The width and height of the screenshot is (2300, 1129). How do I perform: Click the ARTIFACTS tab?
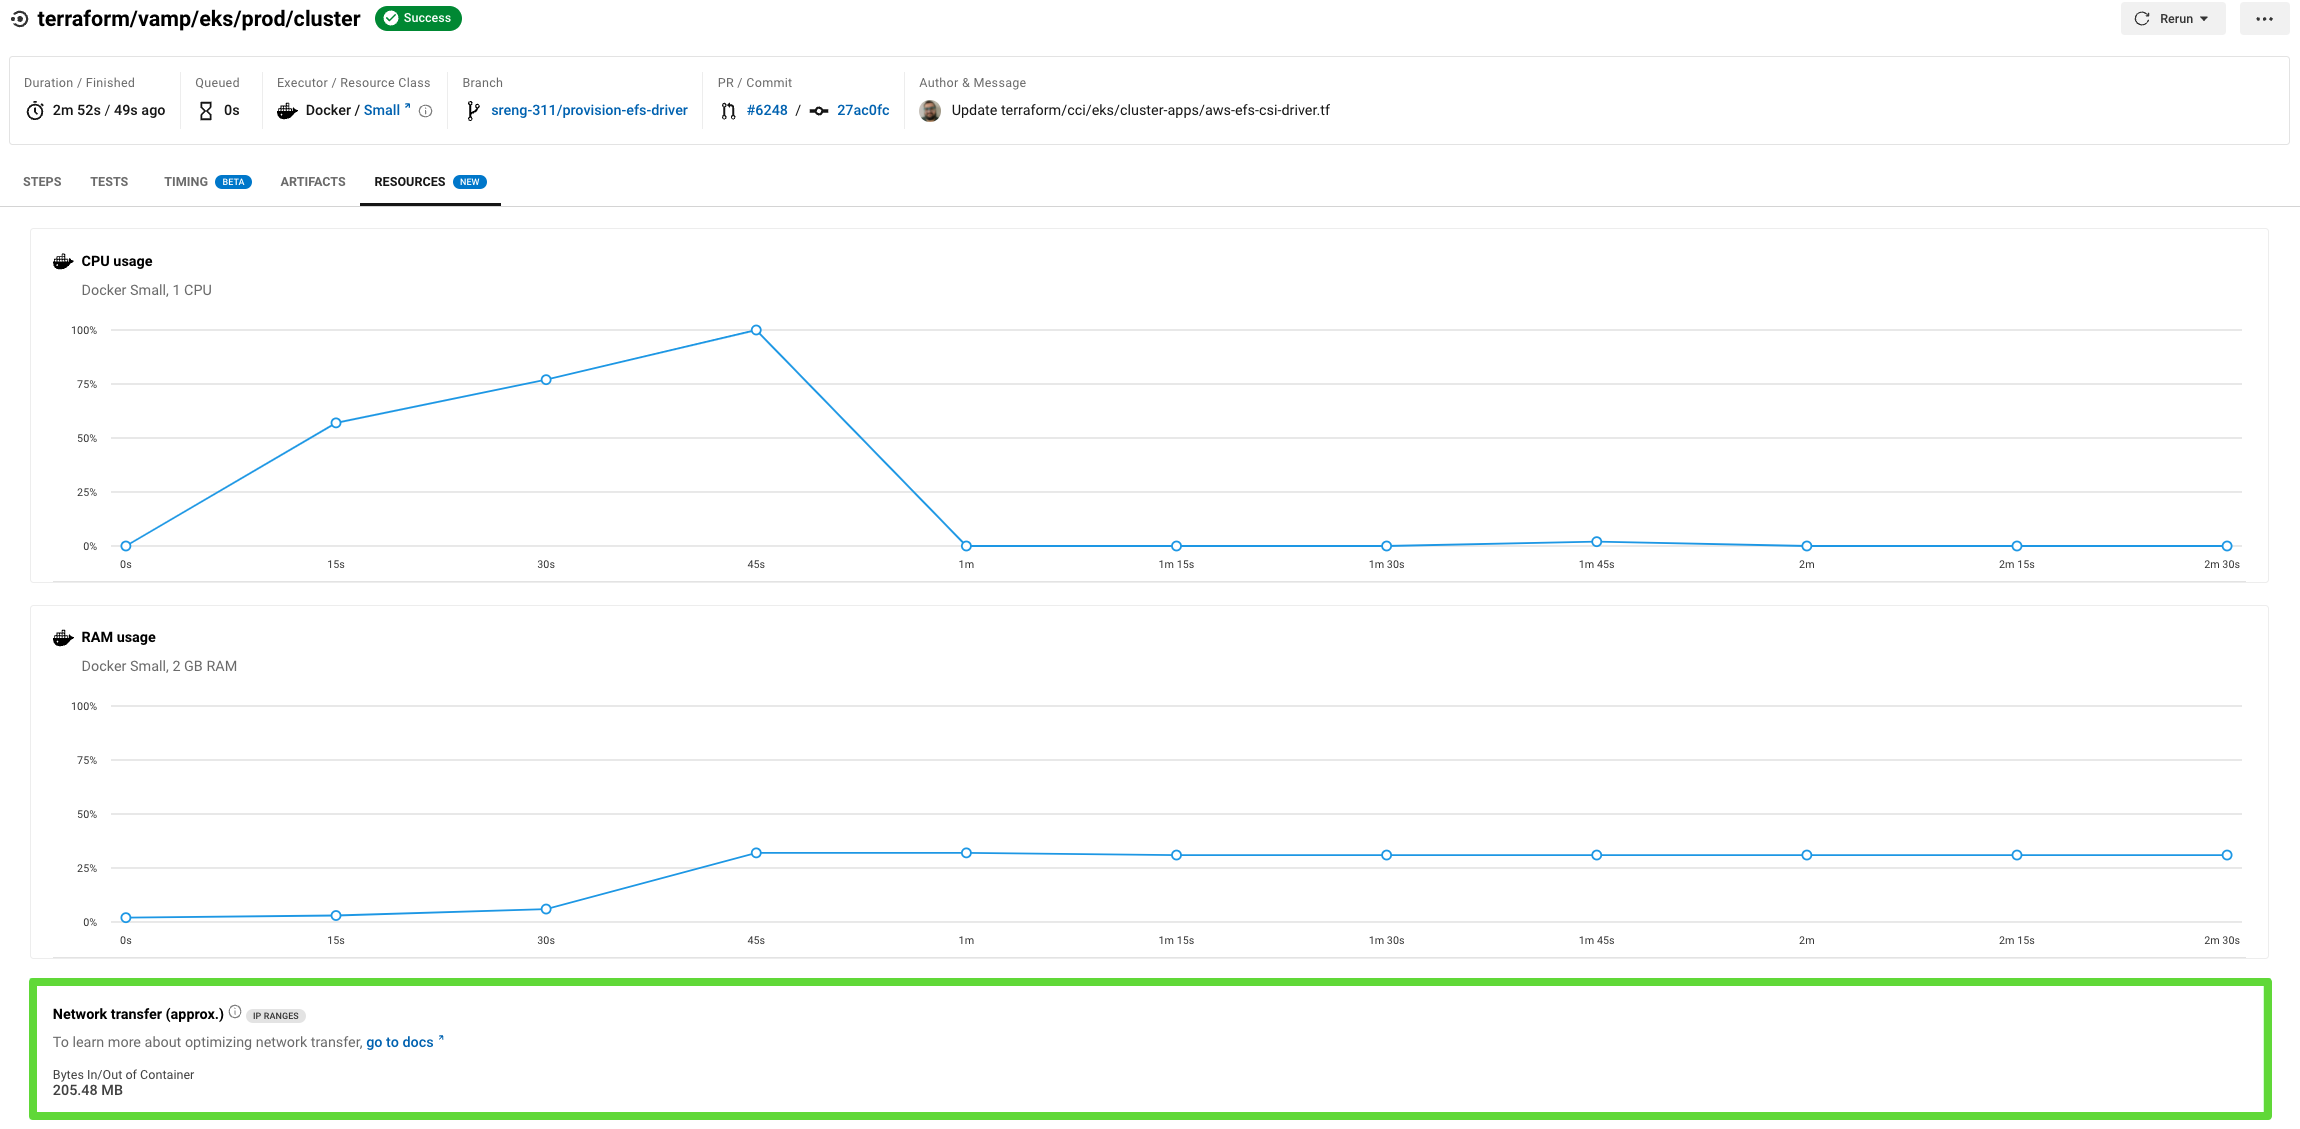312,182
